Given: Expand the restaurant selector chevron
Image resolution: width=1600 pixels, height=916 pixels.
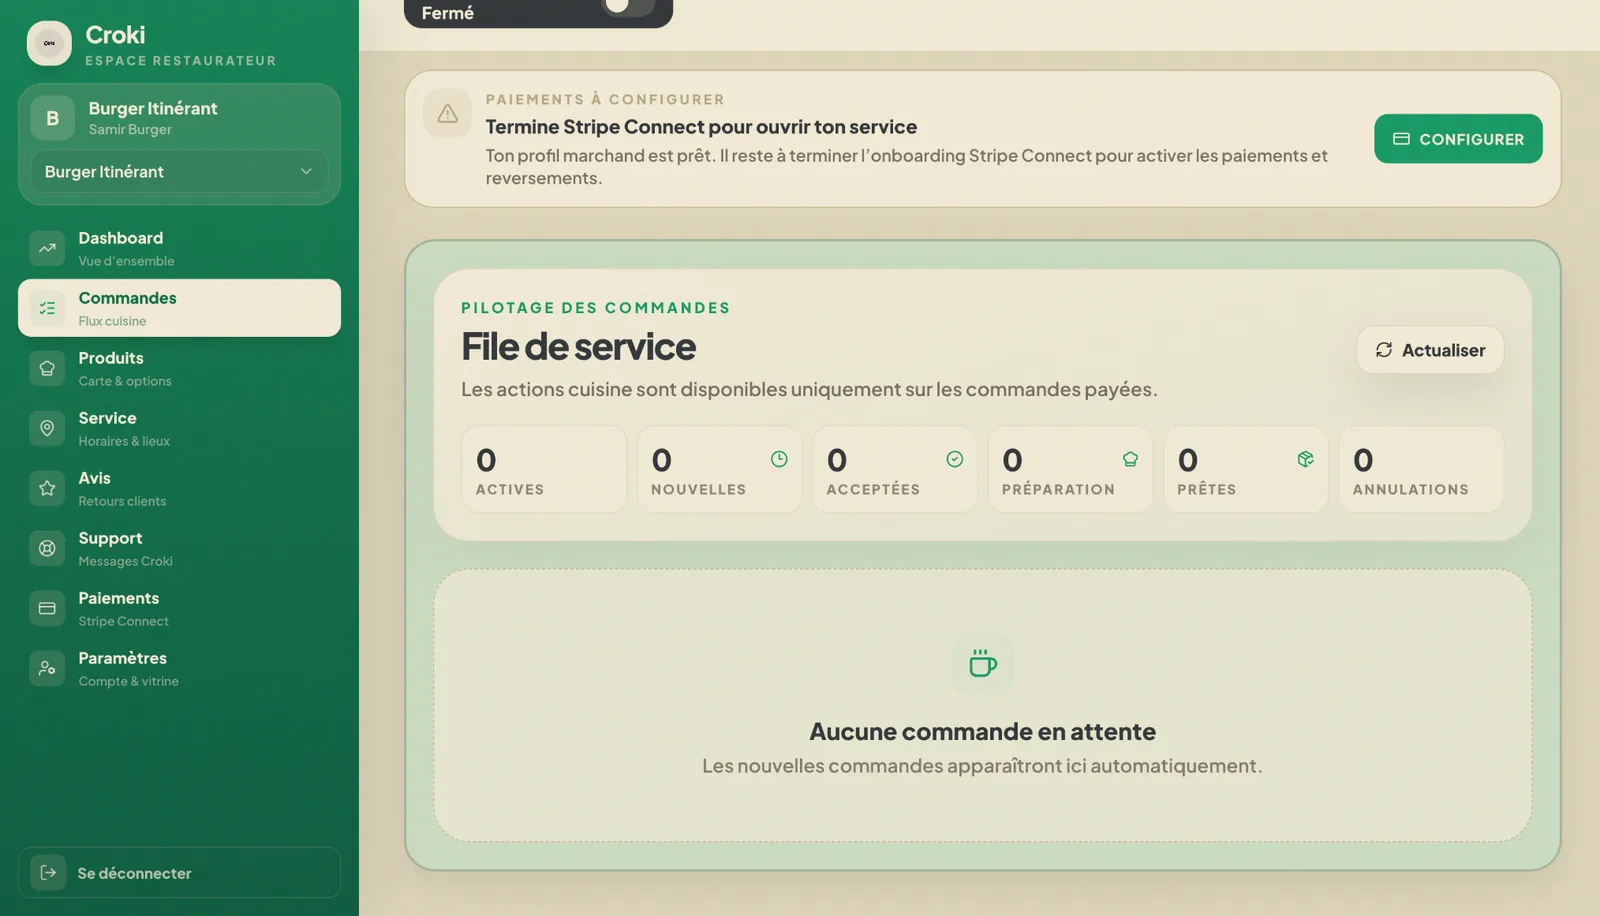Looking at the screenshot, I should coord(306,171).
